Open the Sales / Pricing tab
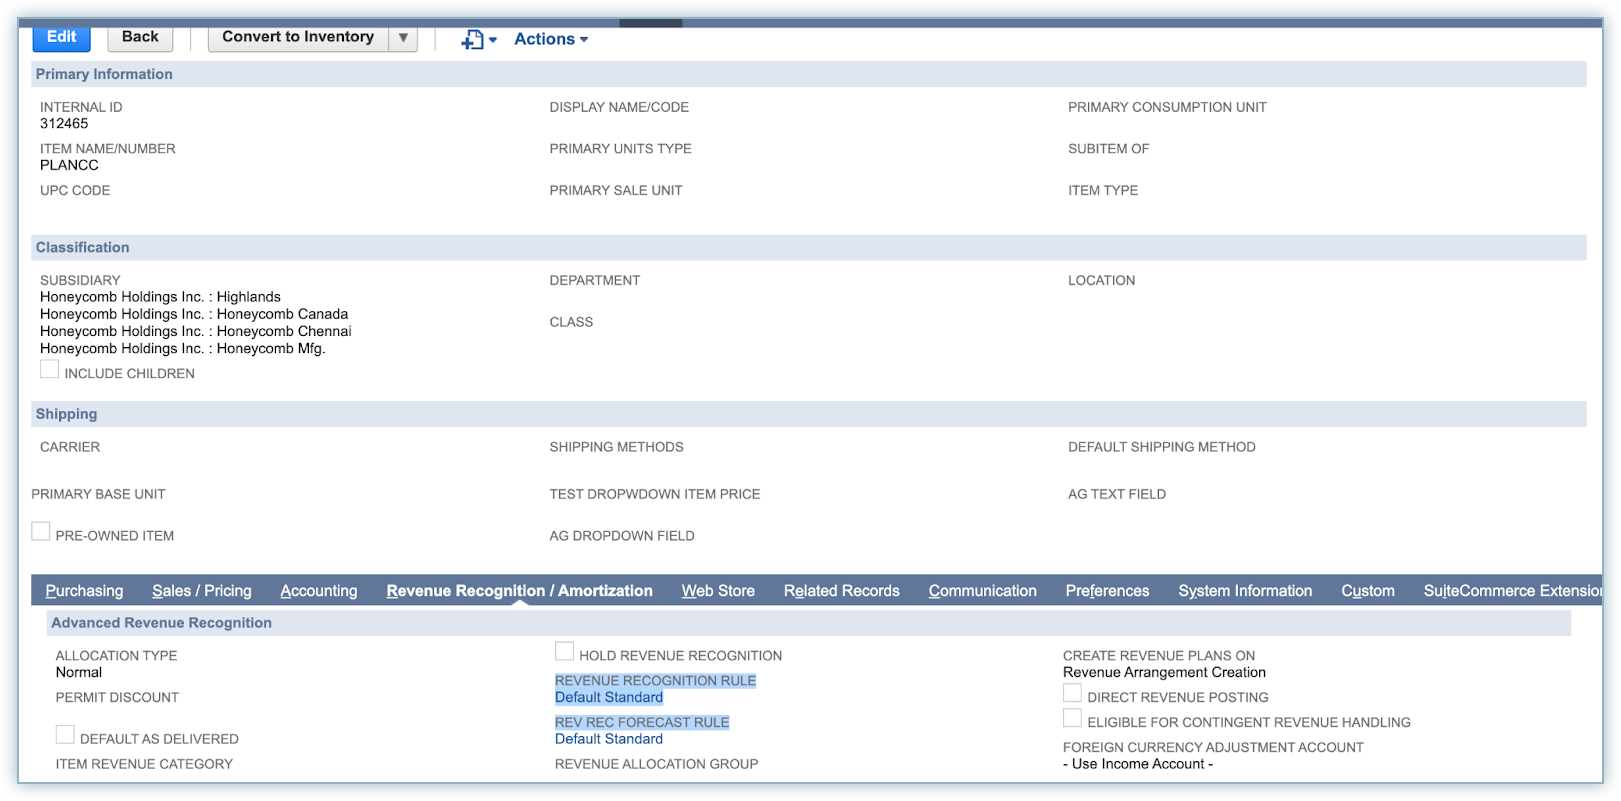Screen dimensions: 1621x801 pyautogui.click(x=201, y=591)
